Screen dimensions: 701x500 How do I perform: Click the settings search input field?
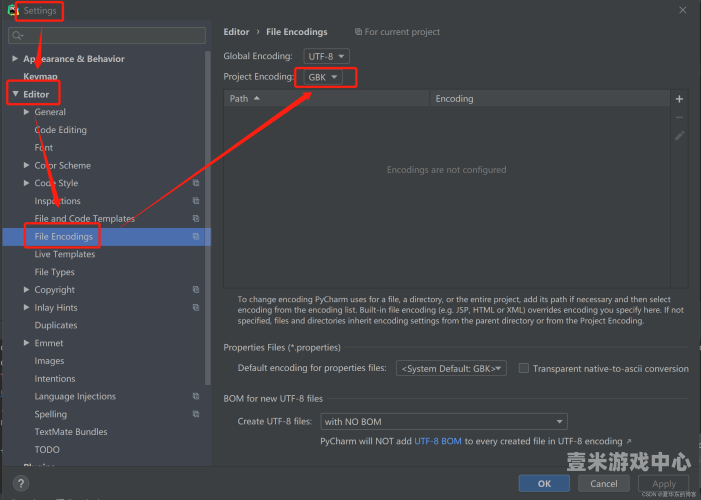pos(107,35)
